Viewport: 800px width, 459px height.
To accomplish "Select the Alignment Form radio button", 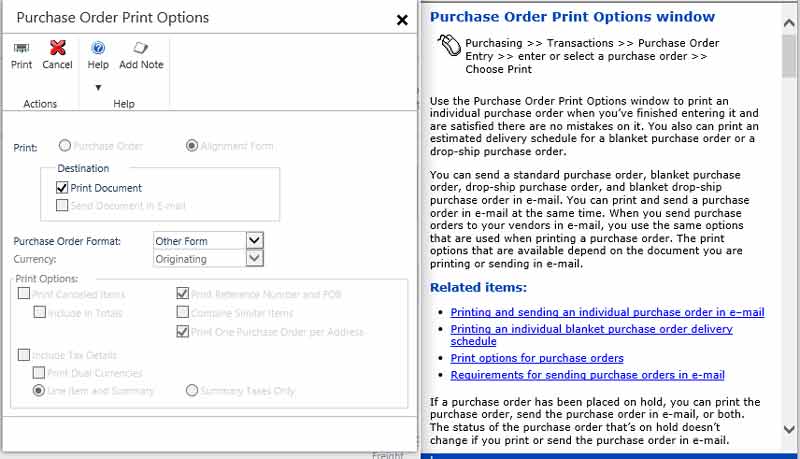I will click(x=192, y=146).
